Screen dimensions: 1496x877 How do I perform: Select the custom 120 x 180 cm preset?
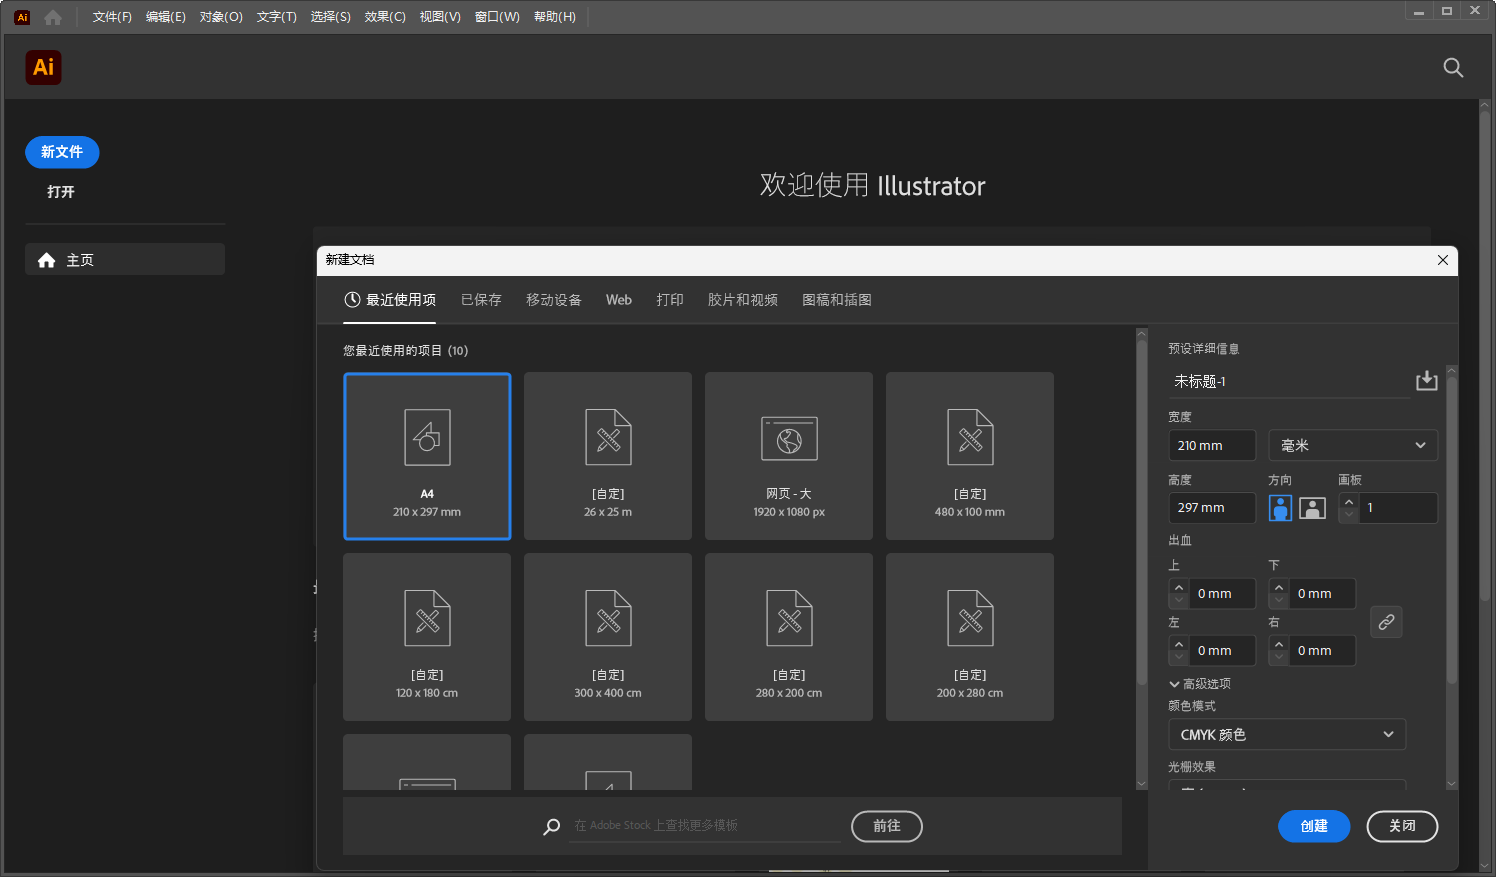[427, 637]
